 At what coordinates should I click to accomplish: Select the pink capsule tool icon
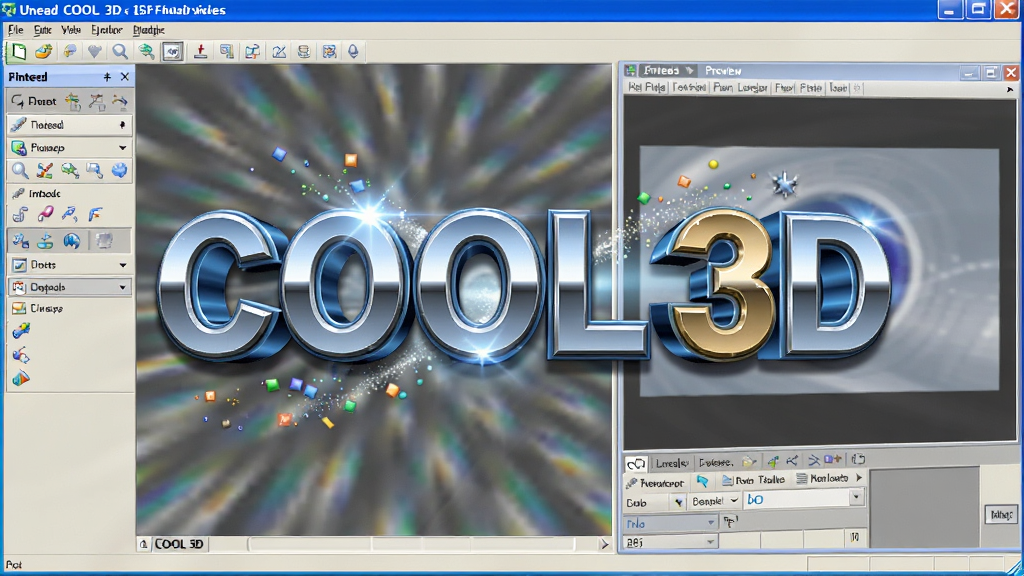(45, 214)
